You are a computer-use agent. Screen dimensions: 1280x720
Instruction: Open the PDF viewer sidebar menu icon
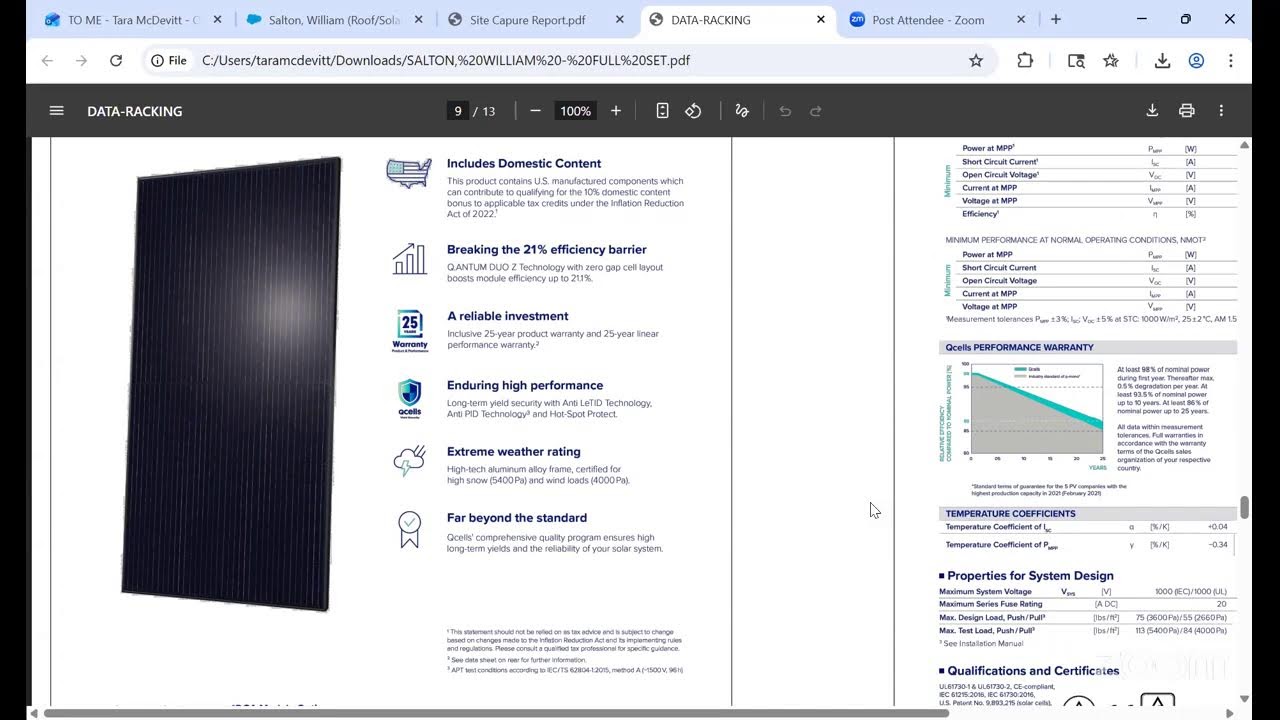[x=57, y=111]
